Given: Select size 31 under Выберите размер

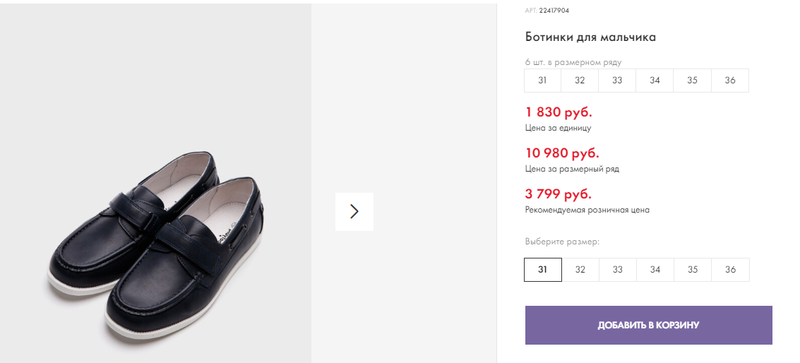Looking at the screenshot, I should point(543,270).
